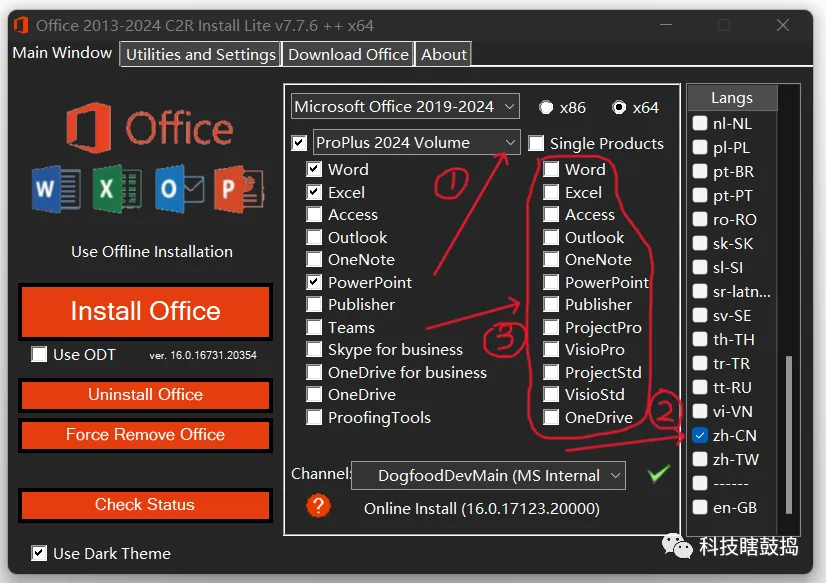
Task: Check Outlook under Single Products
Action: click(551, 237)
